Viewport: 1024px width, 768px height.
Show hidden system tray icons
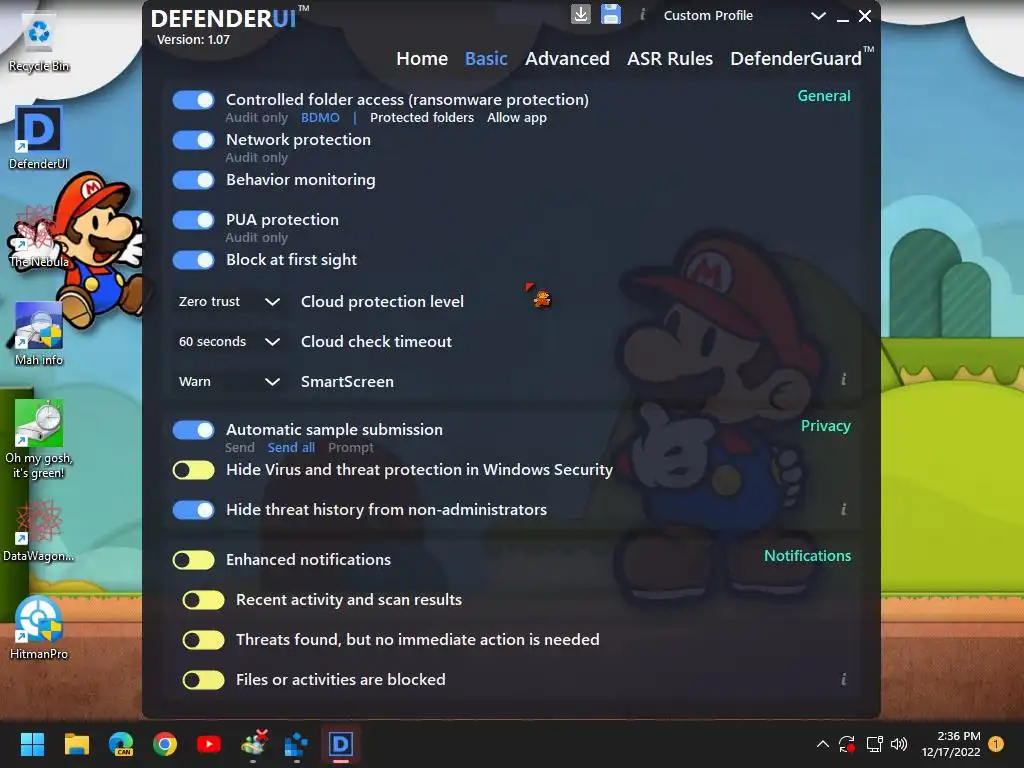point(823,744)
